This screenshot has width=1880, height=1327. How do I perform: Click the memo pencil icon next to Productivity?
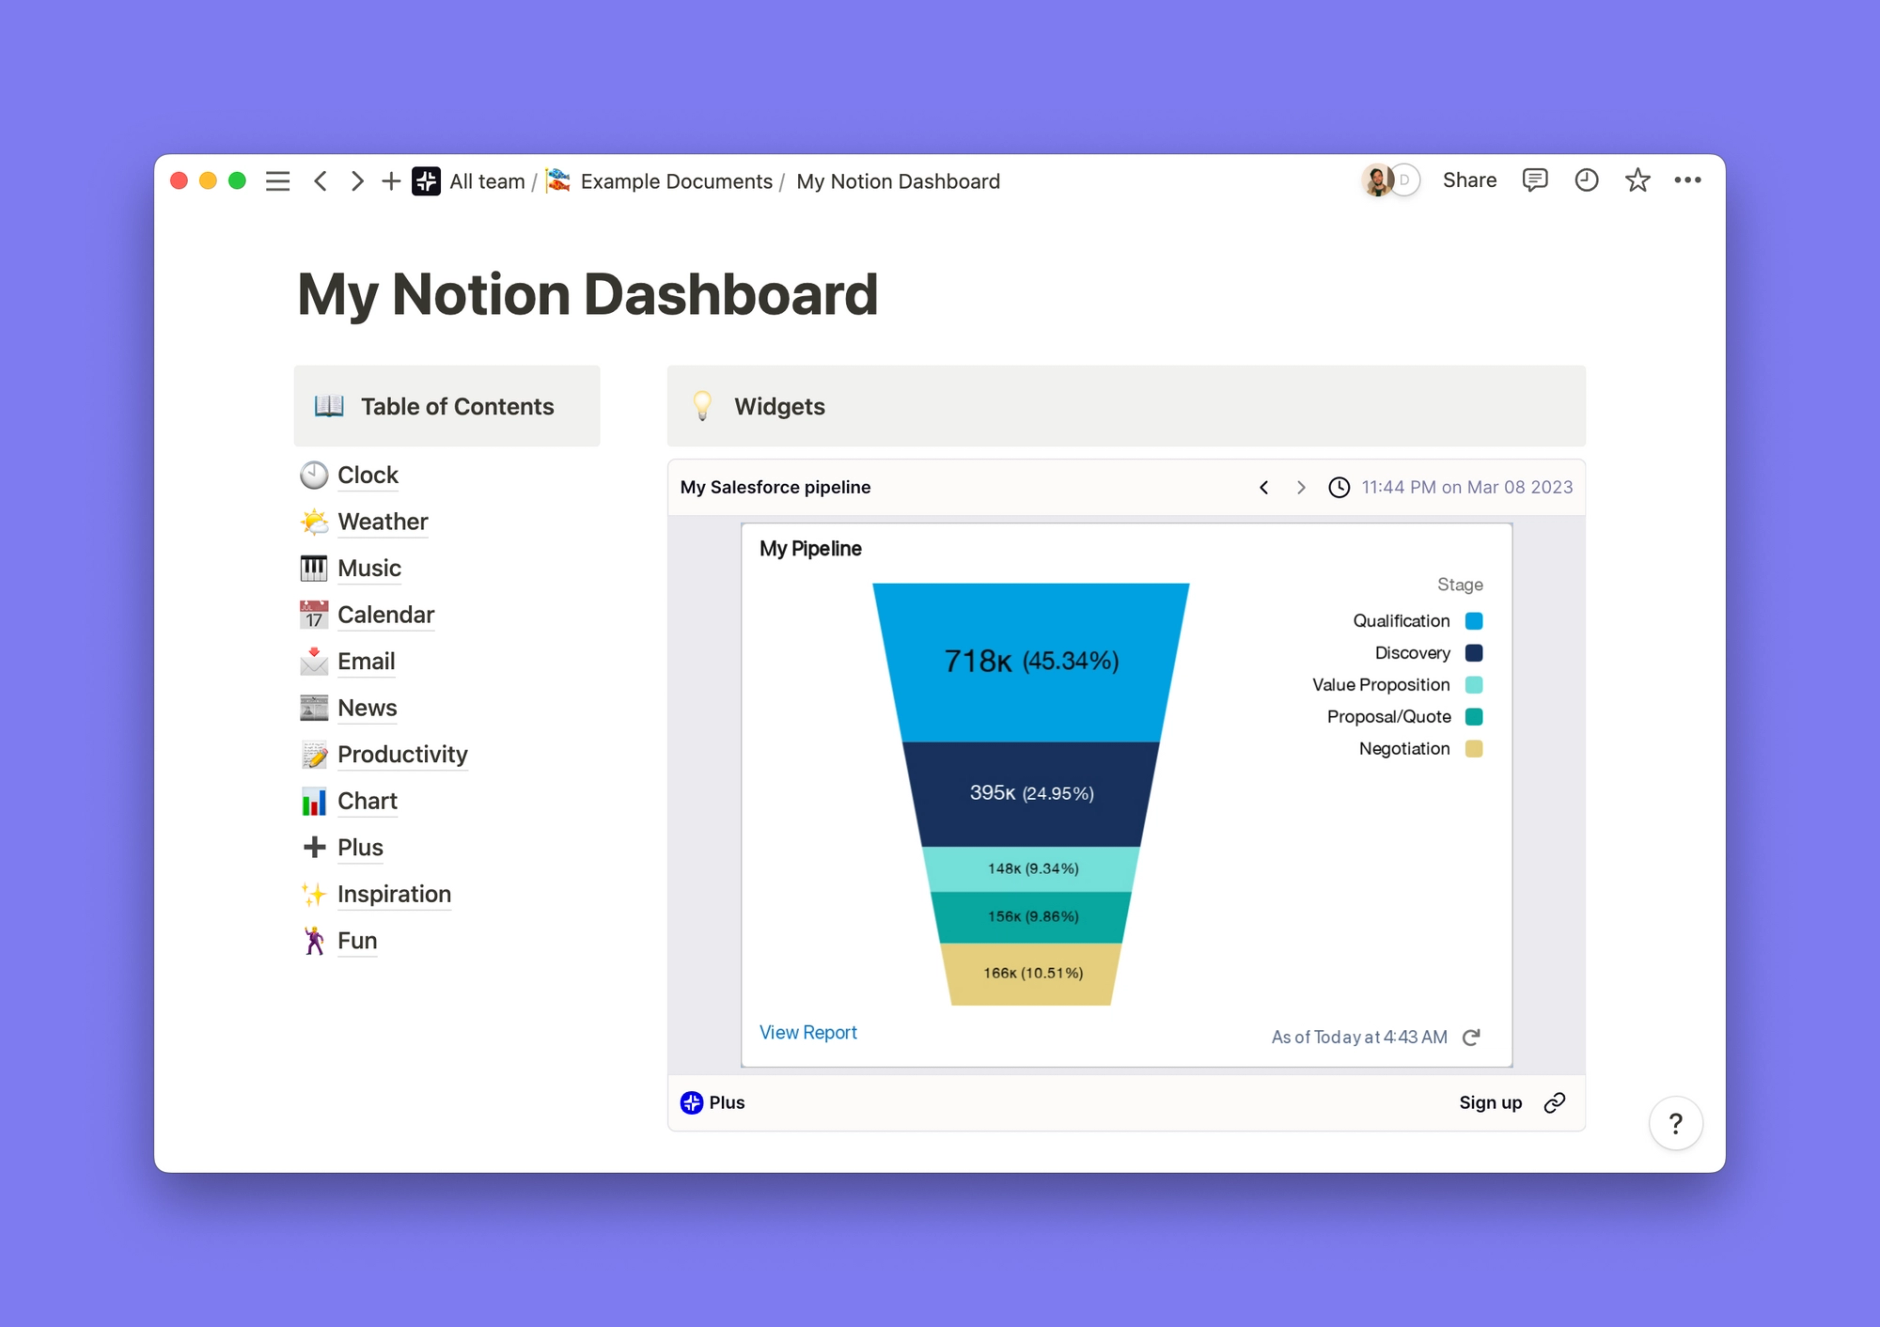click(x=314, y=754)
